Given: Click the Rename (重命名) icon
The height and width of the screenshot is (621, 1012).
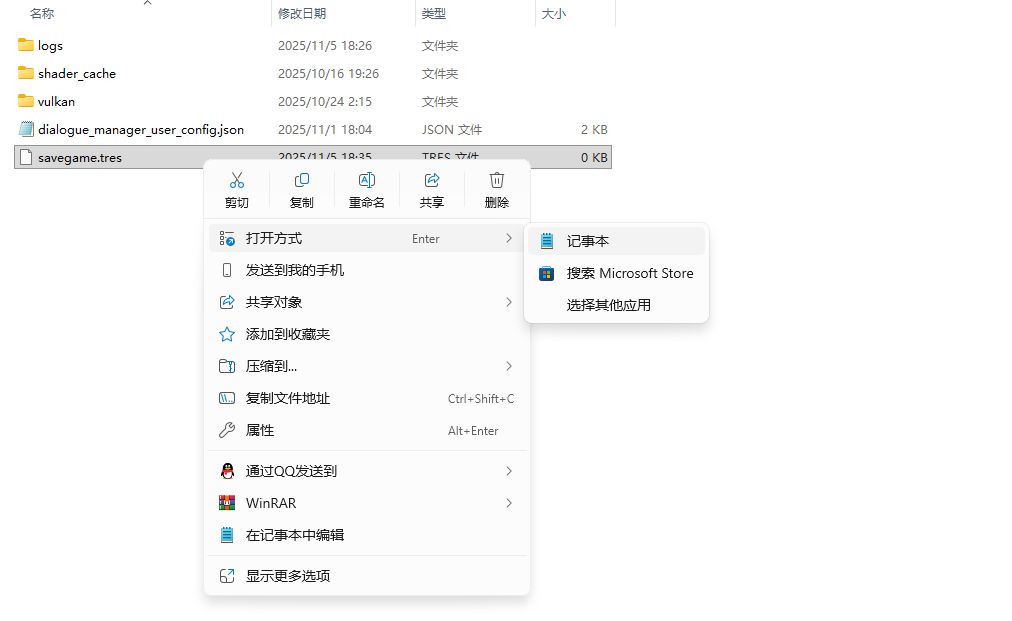Looking at the screenshot, I should coord(367,180).
